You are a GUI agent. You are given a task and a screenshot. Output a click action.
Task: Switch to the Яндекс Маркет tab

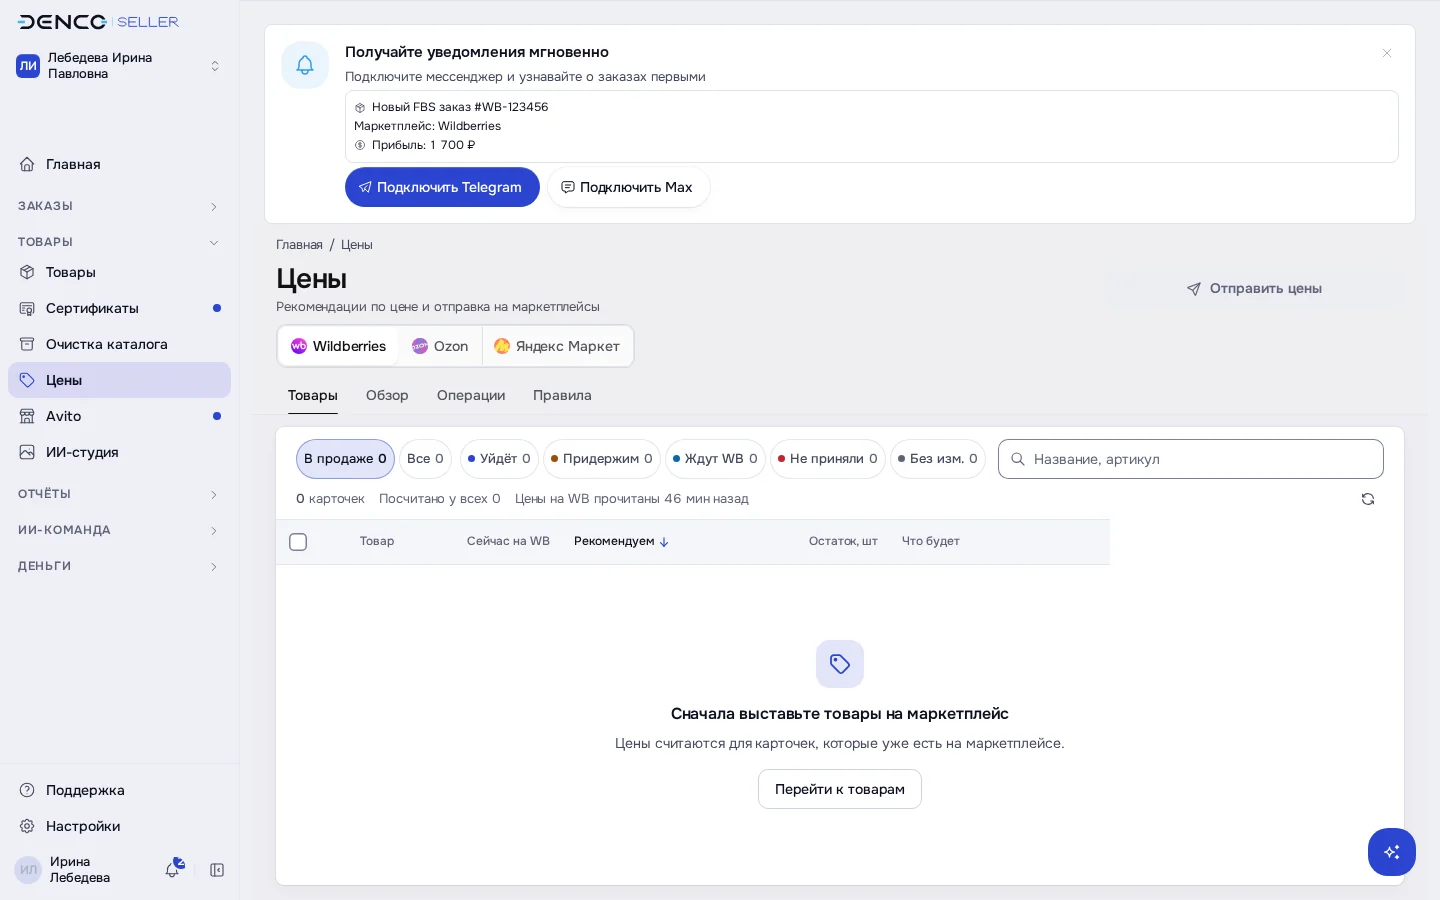[x=557, y=346]
